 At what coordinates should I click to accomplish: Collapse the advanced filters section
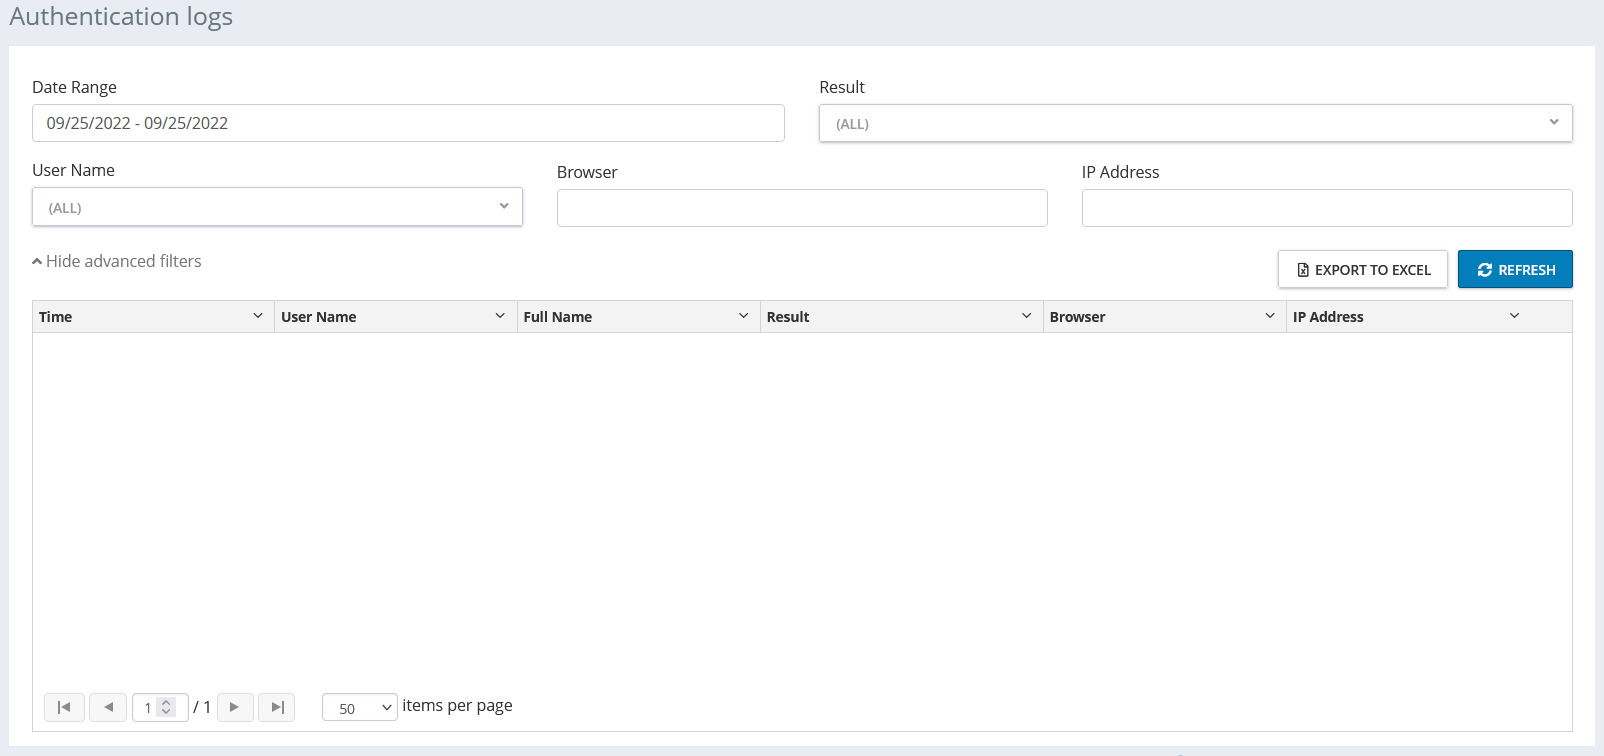[x=117, y=261]
